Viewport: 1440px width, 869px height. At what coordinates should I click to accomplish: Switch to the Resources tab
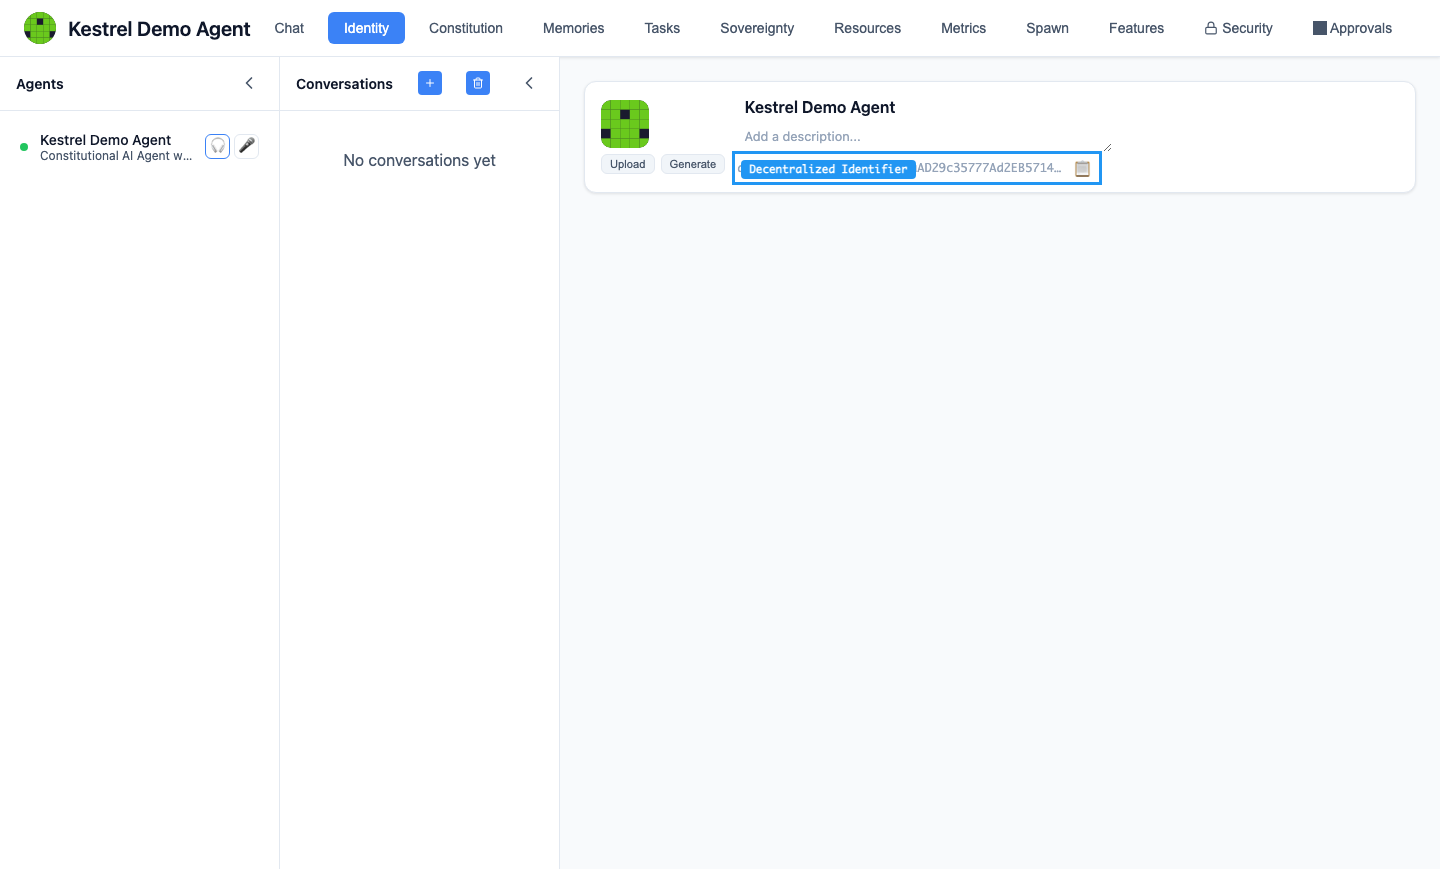(x=867, y=28)
